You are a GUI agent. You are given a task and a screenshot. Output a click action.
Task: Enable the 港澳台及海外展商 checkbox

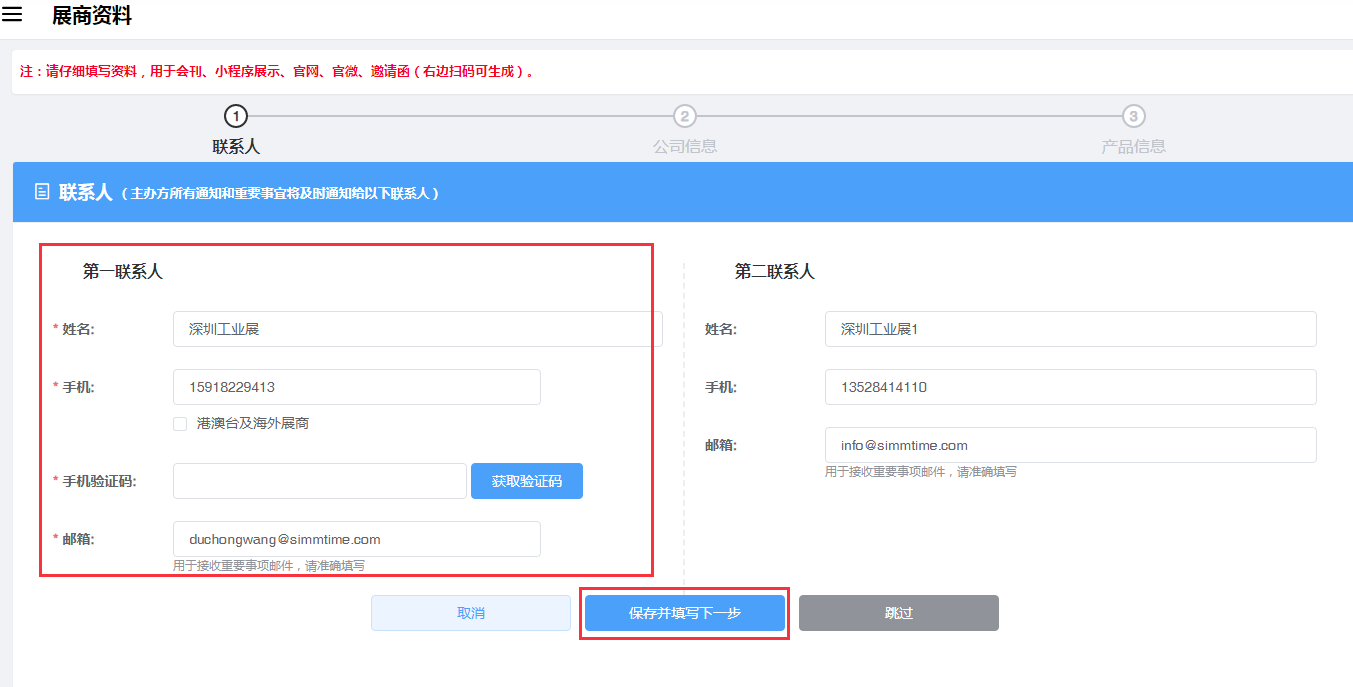180,424
